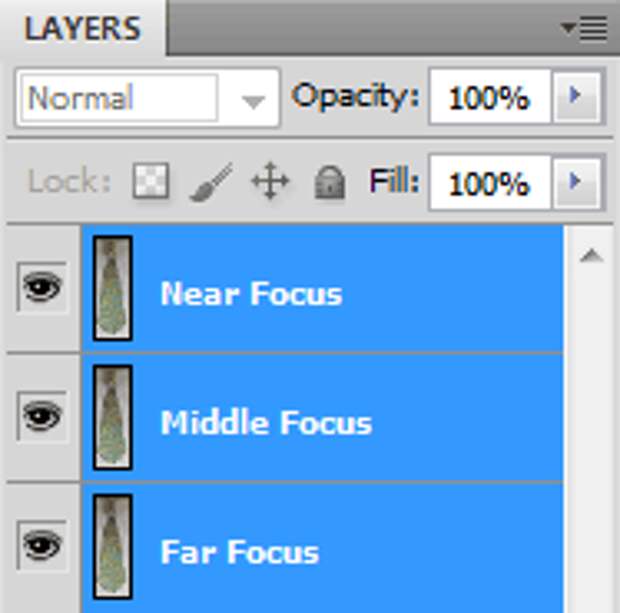Click the lock all padlock icon
620x613 pixels.
coord(329,182)
